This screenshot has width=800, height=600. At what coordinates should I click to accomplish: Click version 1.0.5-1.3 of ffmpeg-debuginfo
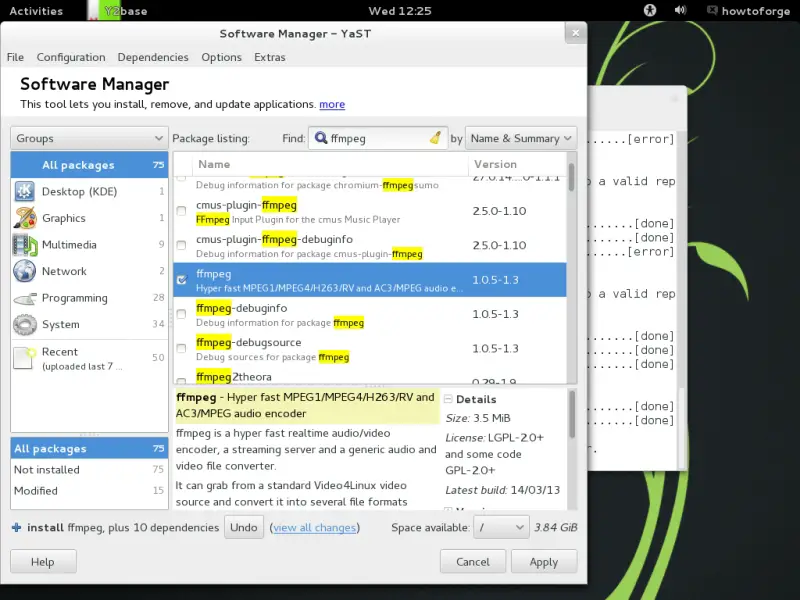coord(495,314)
